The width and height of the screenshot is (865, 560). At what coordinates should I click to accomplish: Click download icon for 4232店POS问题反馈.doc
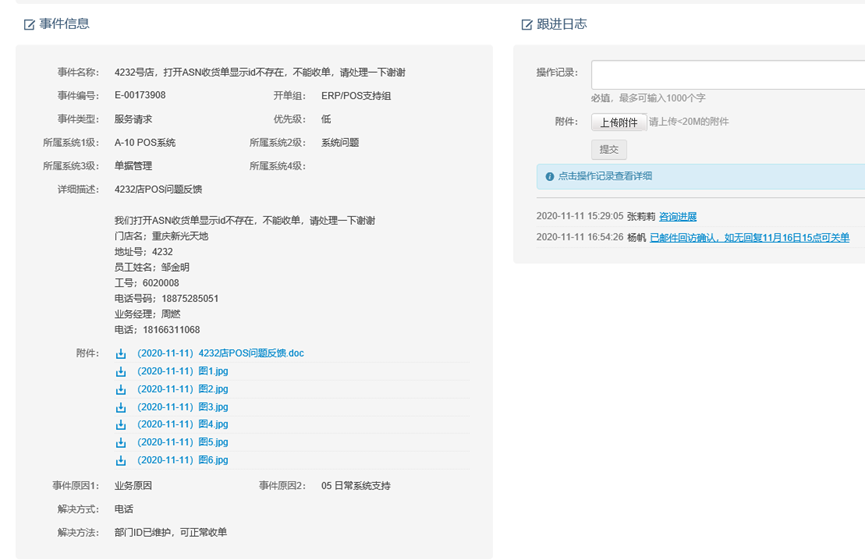(x=121, y=354)
